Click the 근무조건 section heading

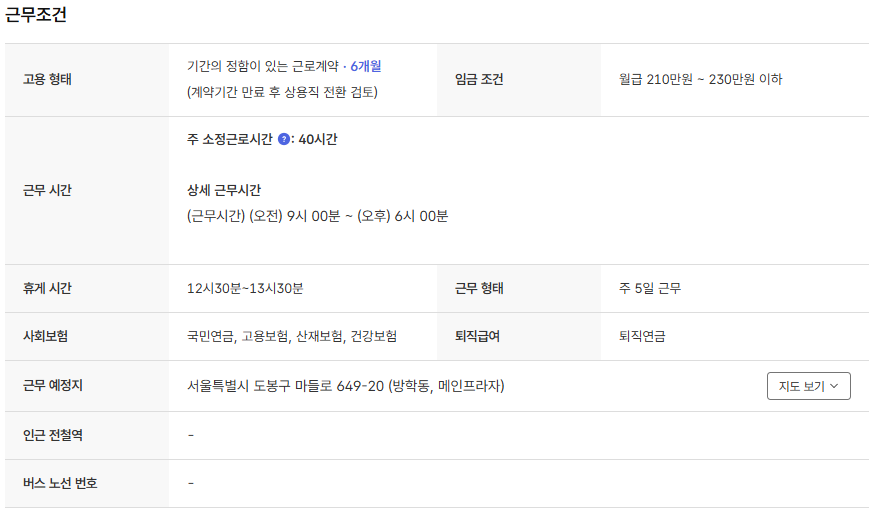(36, 15)
